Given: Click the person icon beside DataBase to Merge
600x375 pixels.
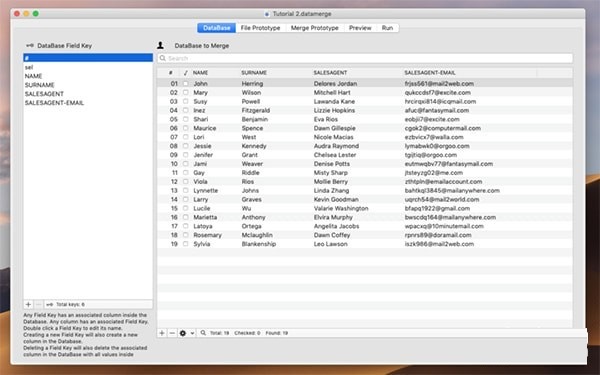Looking at the screenshot, I should [161, 46].
